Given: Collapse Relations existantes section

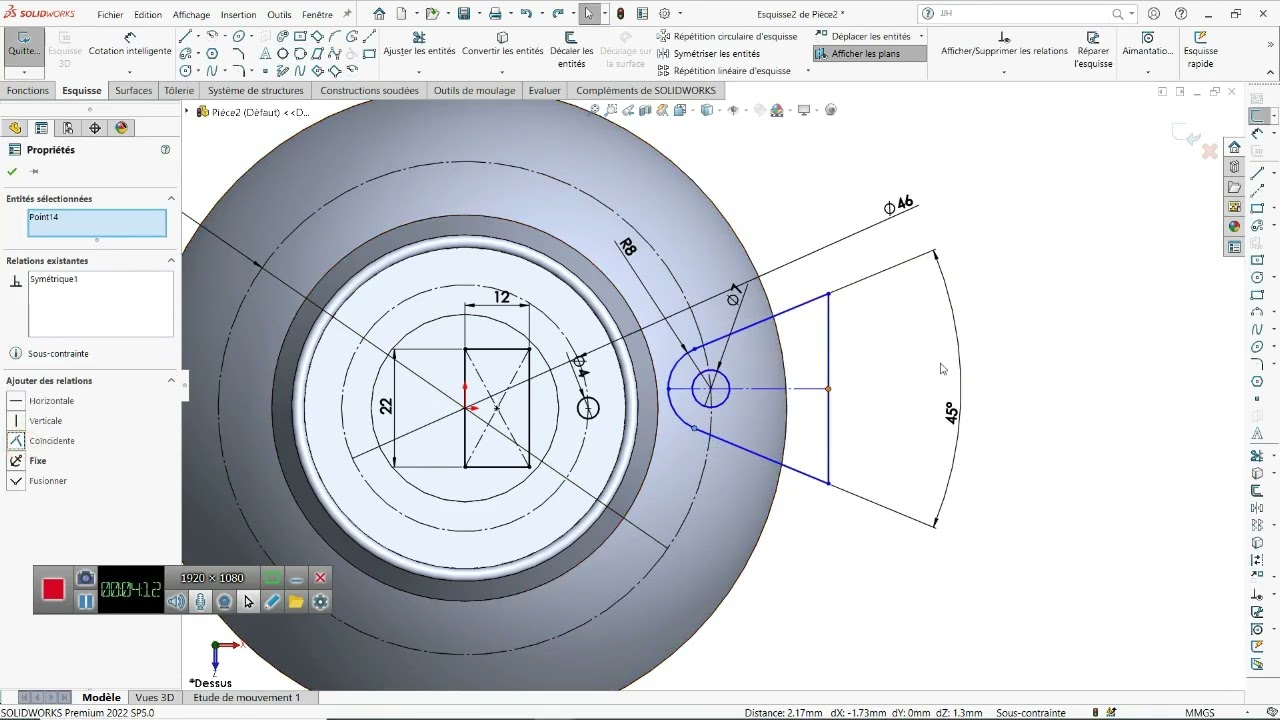Looking at the screenshot, I should 171,261.
